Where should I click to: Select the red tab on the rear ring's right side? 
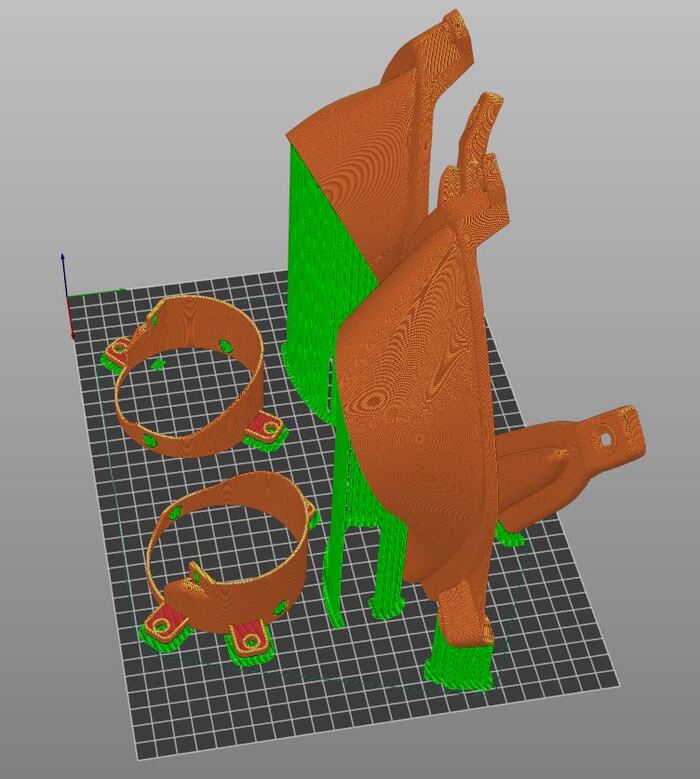(x=266, y=428)
